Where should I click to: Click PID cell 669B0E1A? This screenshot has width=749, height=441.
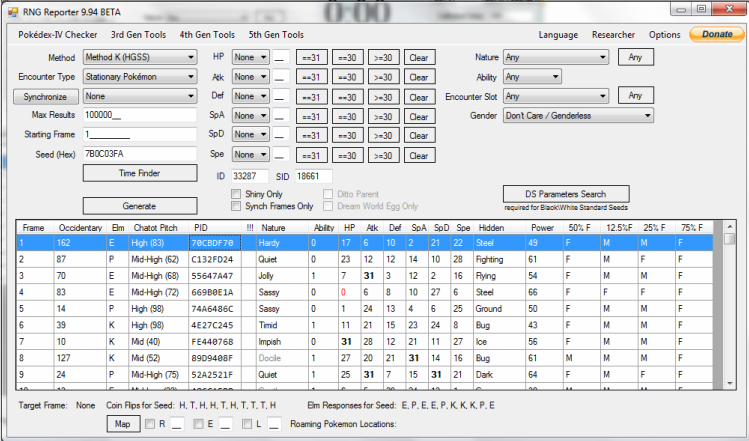click(x=215, y=292)
